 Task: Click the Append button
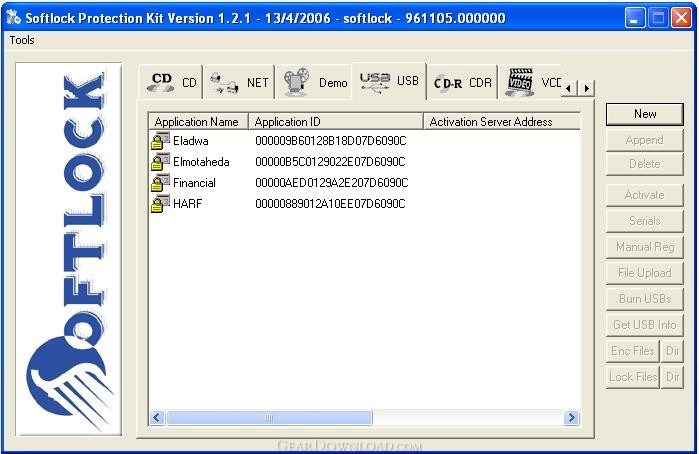point(645,140)
